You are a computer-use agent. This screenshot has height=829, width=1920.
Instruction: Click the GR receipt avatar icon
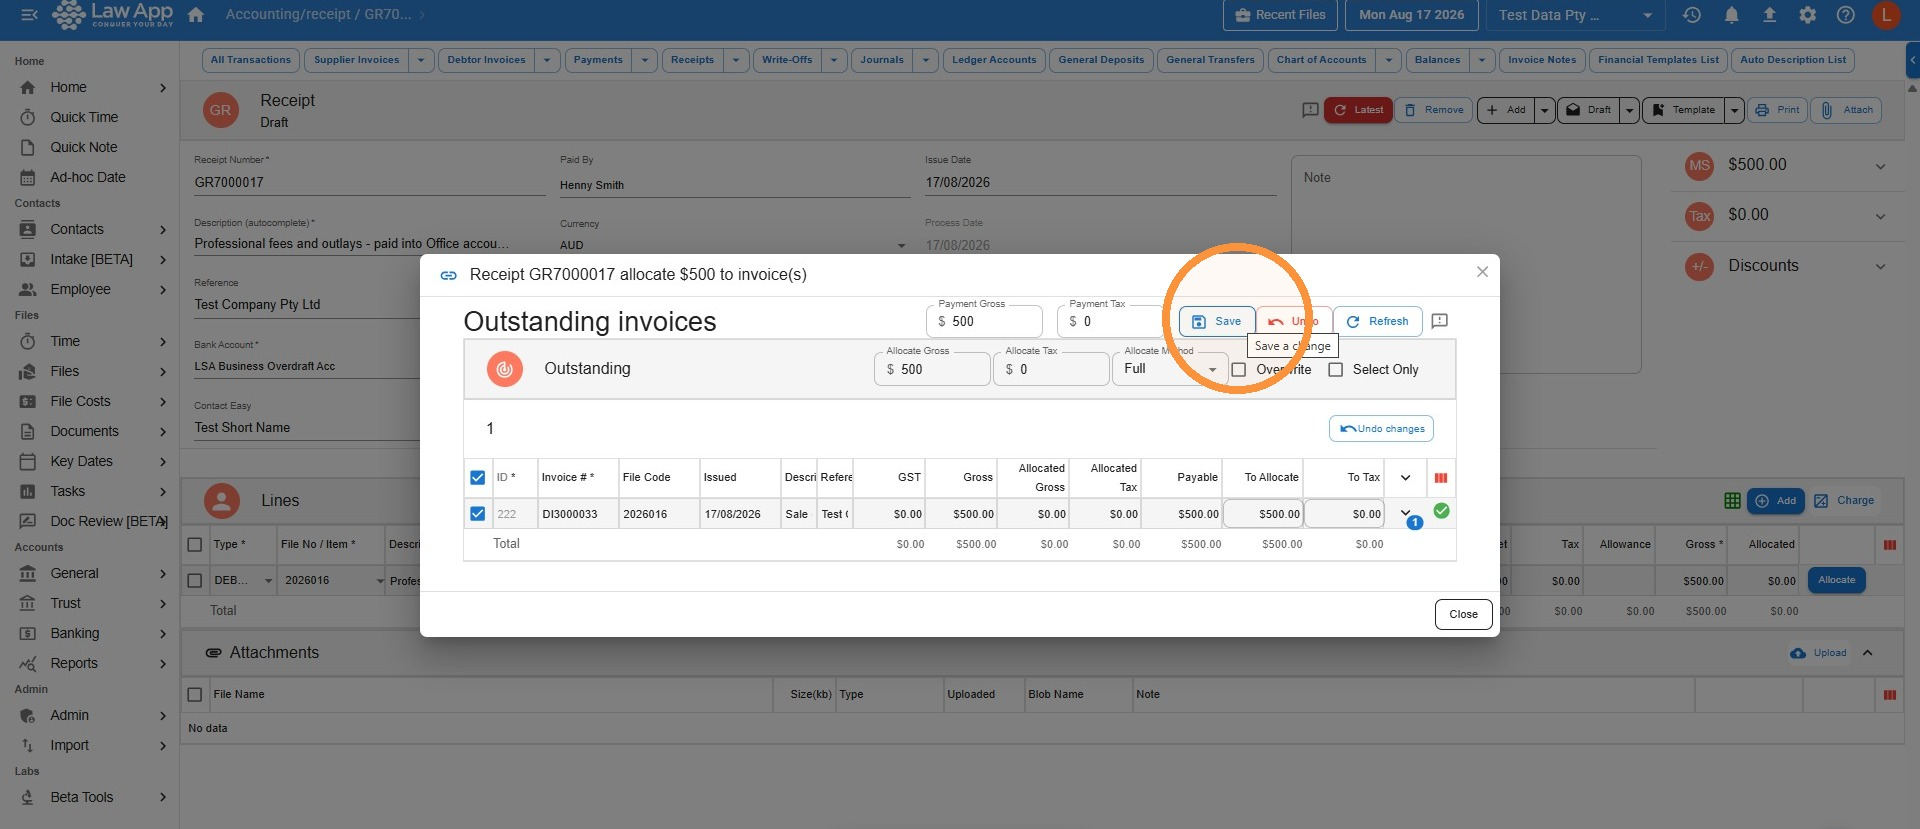pyautogui.click(x=221, y=110)
